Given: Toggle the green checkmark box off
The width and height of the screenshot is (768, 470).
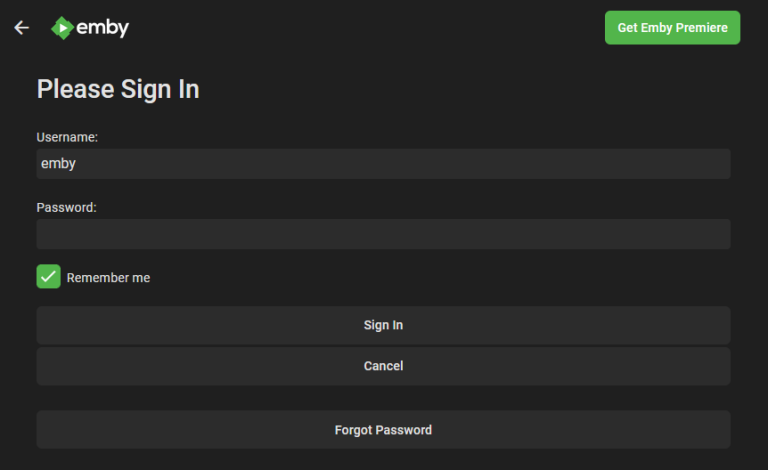Looking at the screenshot, I should click(48, 277).
